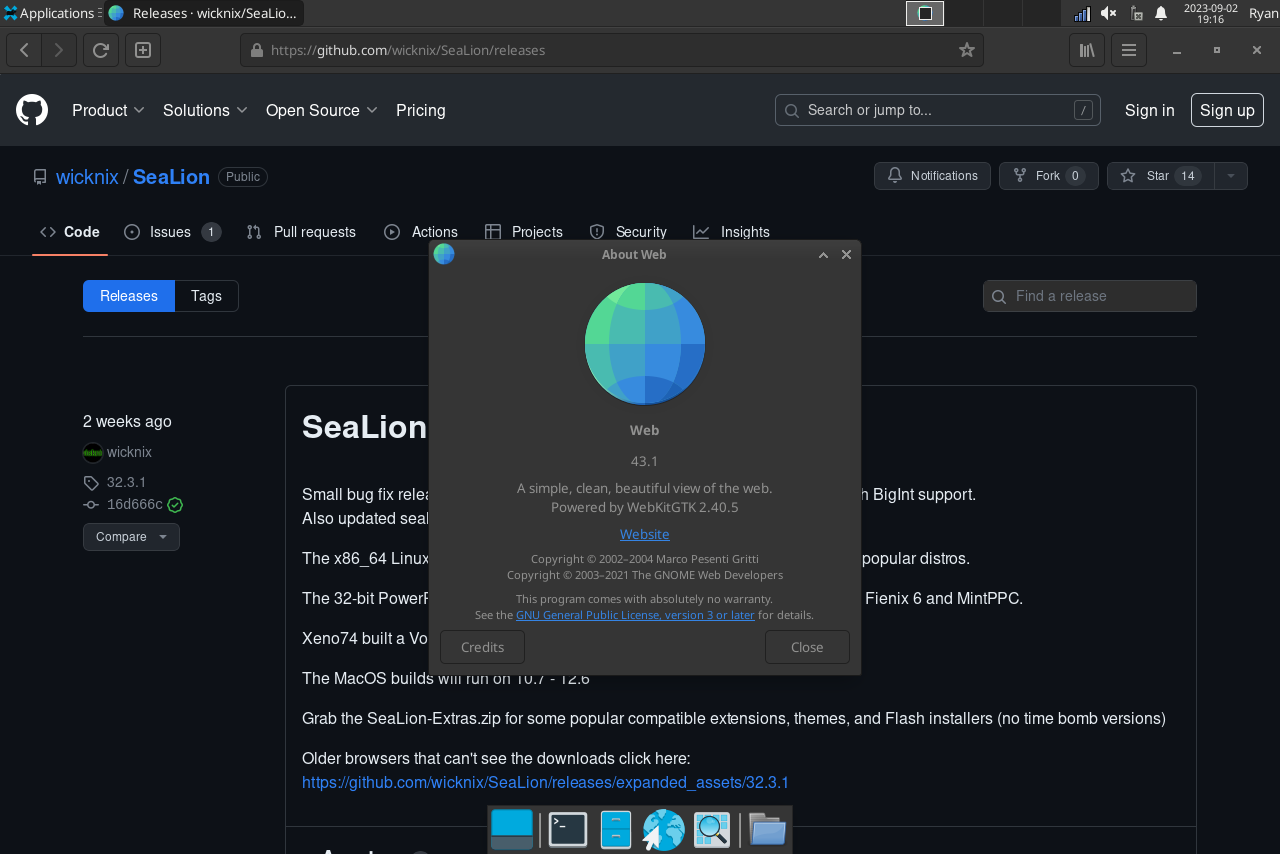Expand the Open Source menu
The image size is (1280, 854).
(x=322, y=110)
